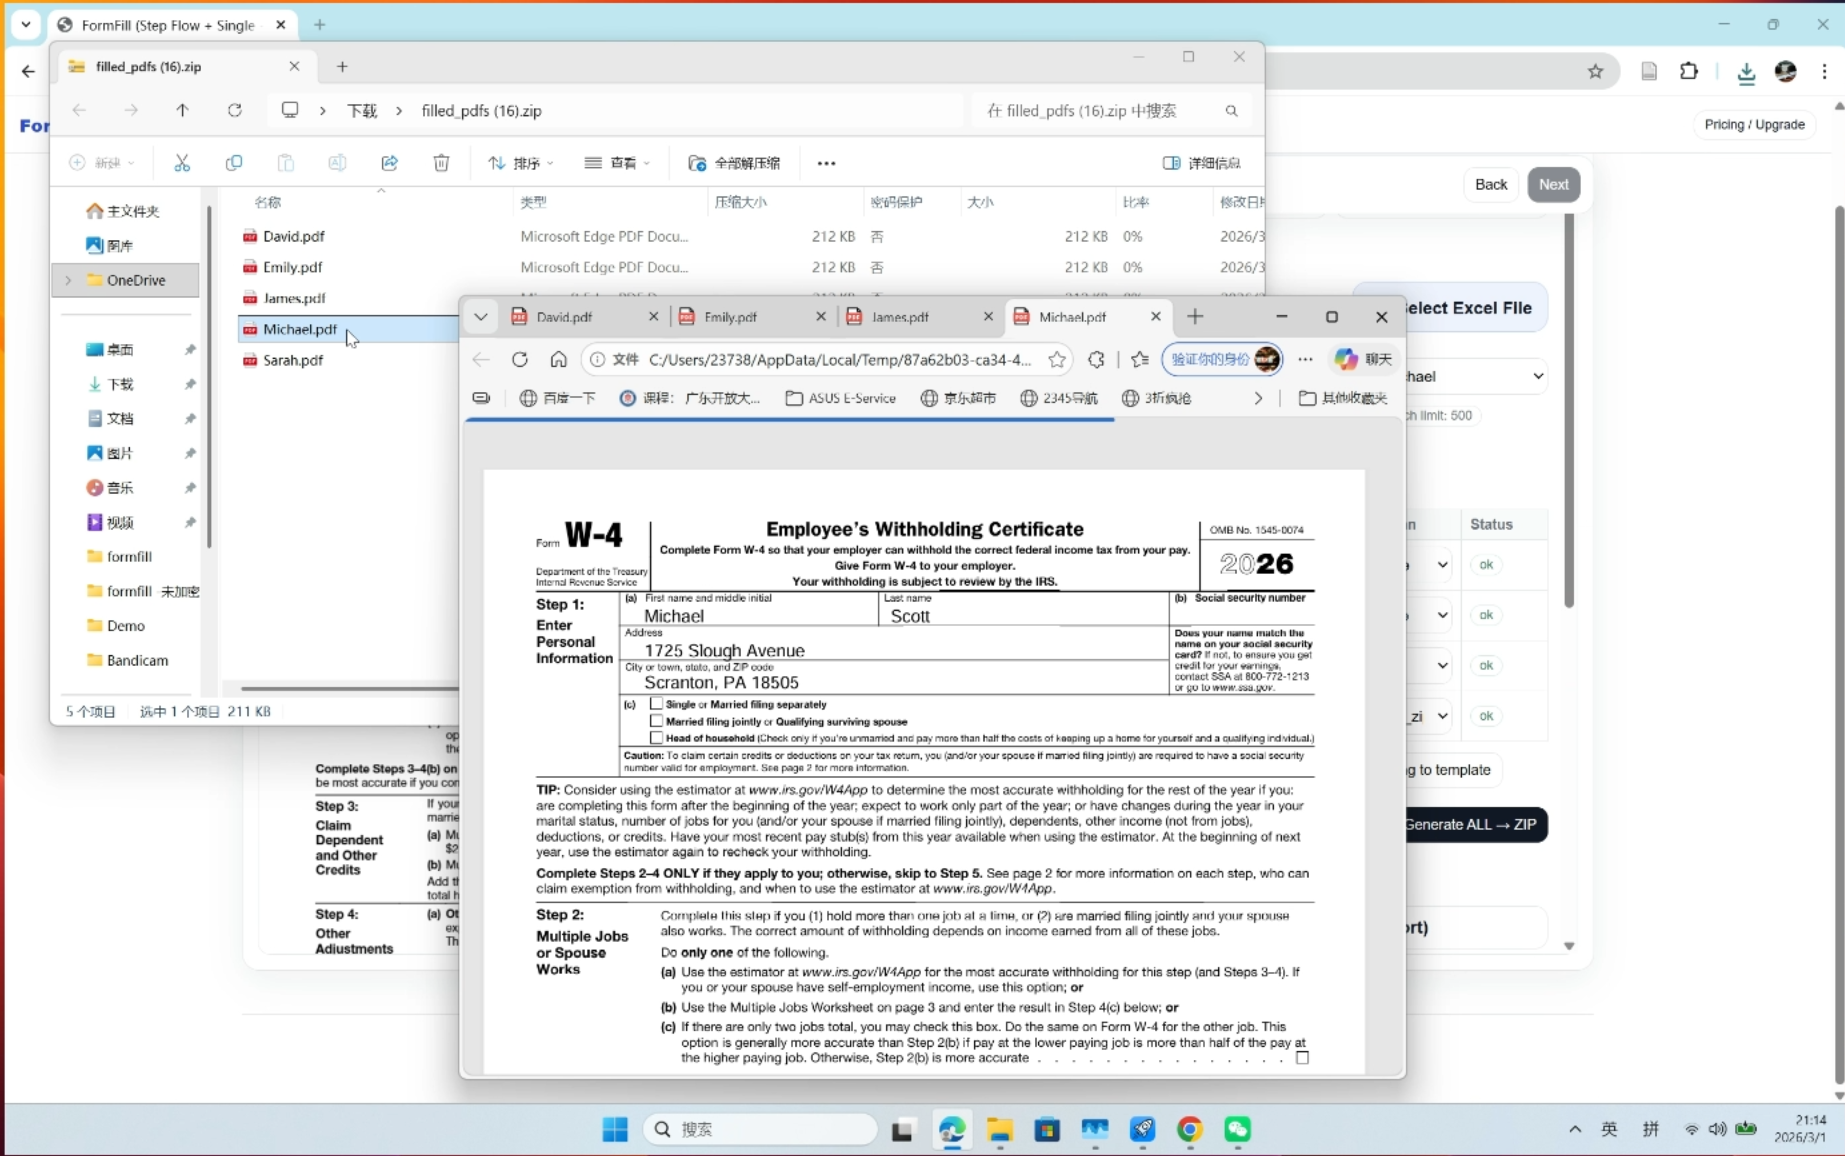1845x1156 pixels.
Task: Tick the two-jobs checkbox in Step 2(c)
Action: point(1301,1057)
